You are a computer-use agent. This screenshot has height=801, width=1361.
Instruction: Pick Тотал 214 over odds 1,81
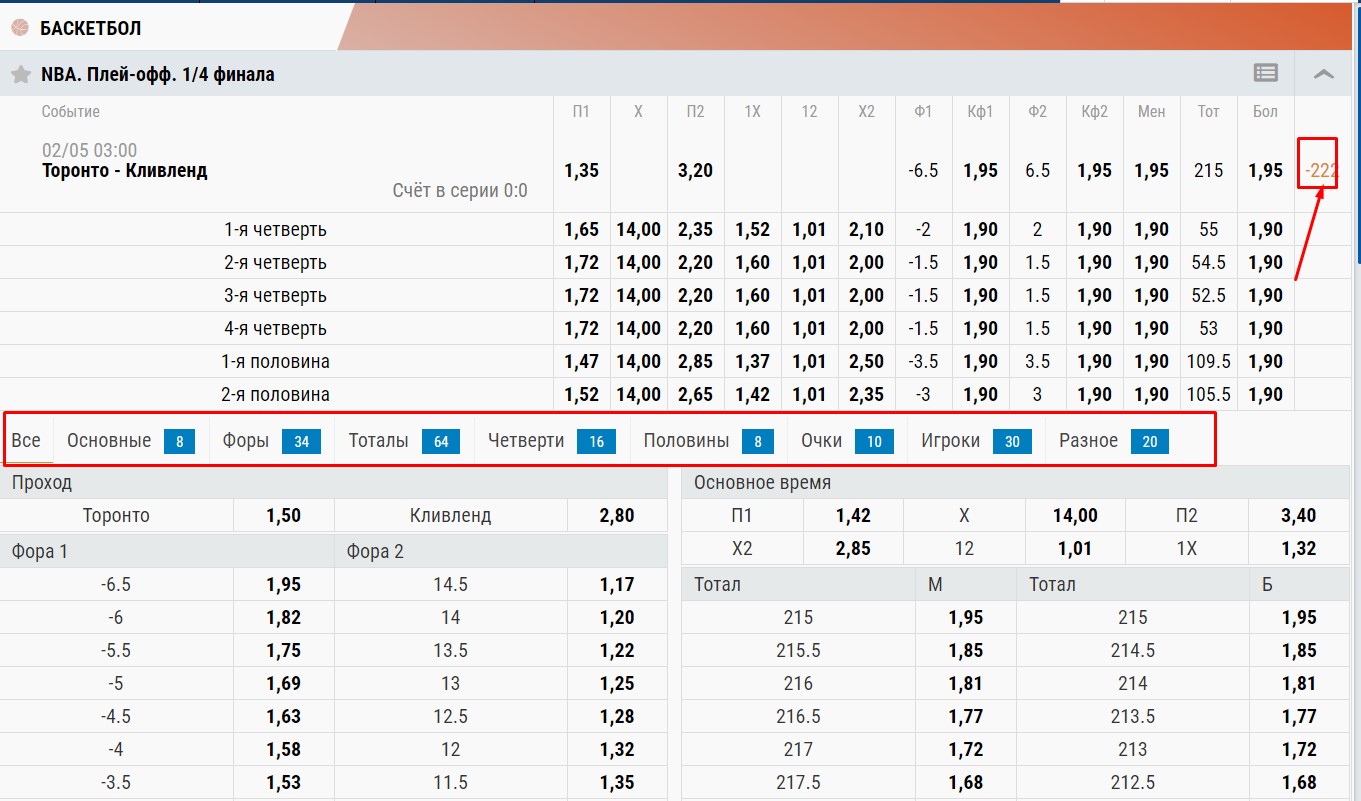click(1298, 683)
